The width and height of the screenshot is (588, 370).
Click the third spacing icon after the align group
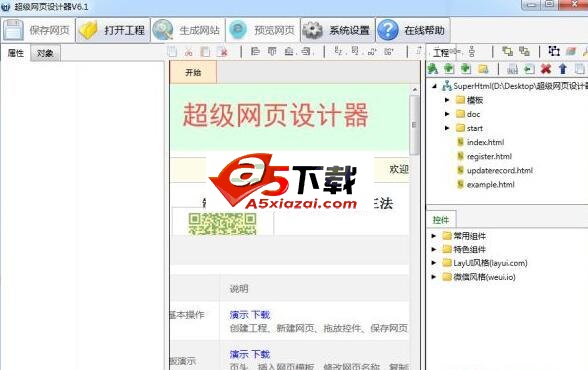click(x=372, y=51)
